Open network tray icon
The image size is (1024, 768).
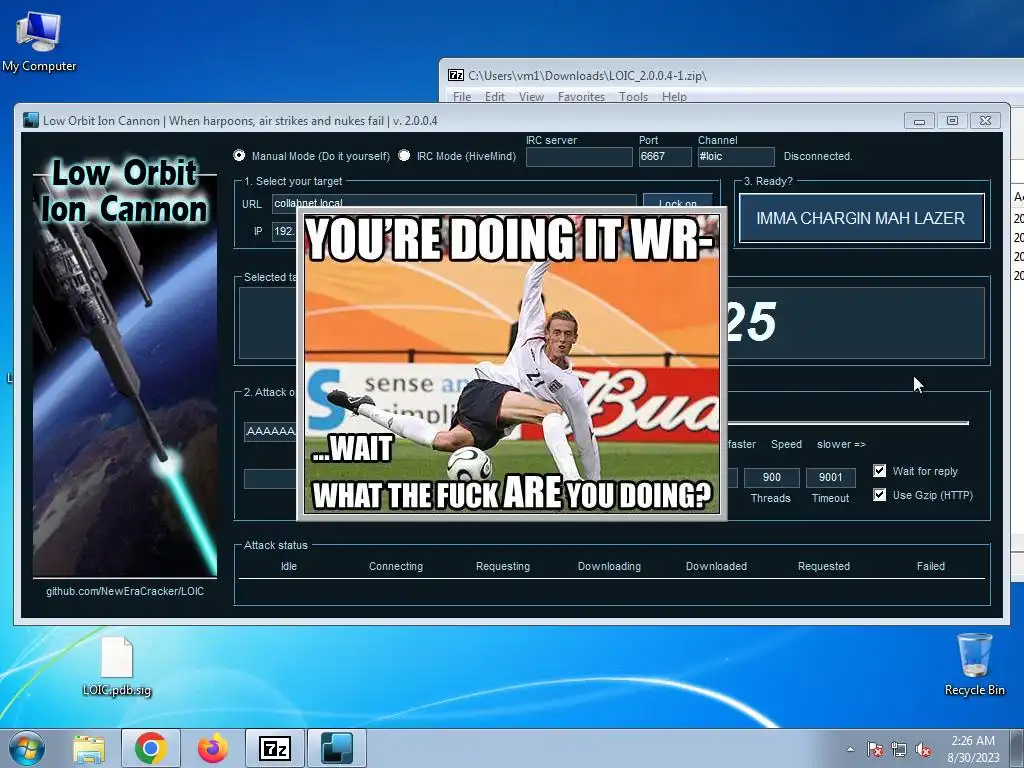point(899,750)
